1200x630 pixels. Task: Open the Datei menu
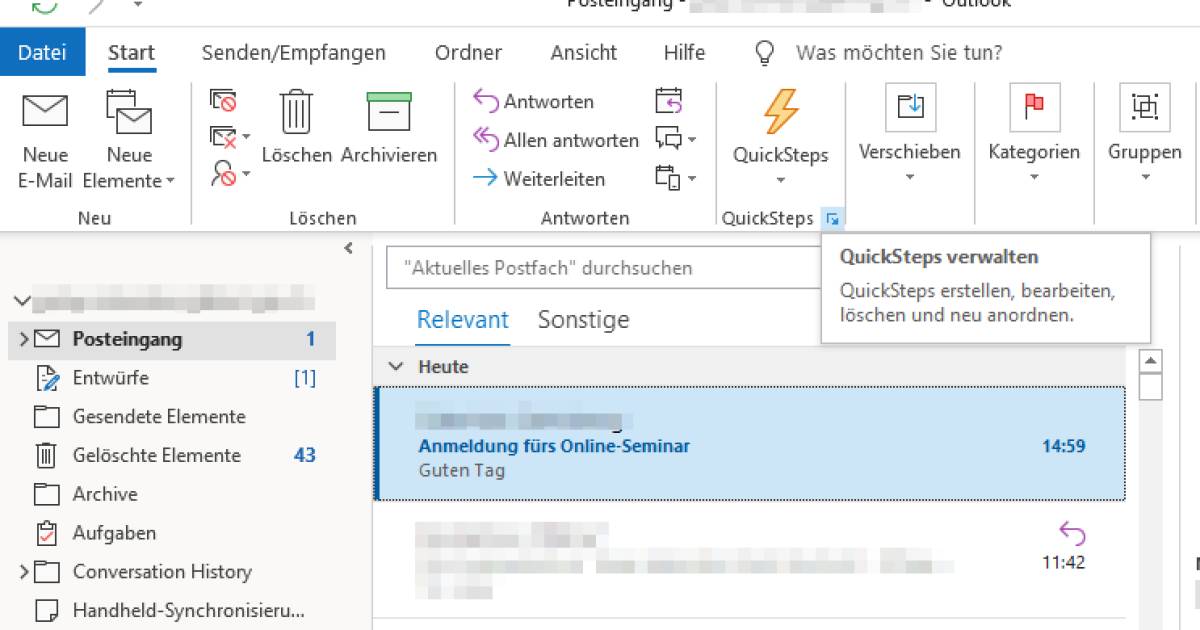42,53
